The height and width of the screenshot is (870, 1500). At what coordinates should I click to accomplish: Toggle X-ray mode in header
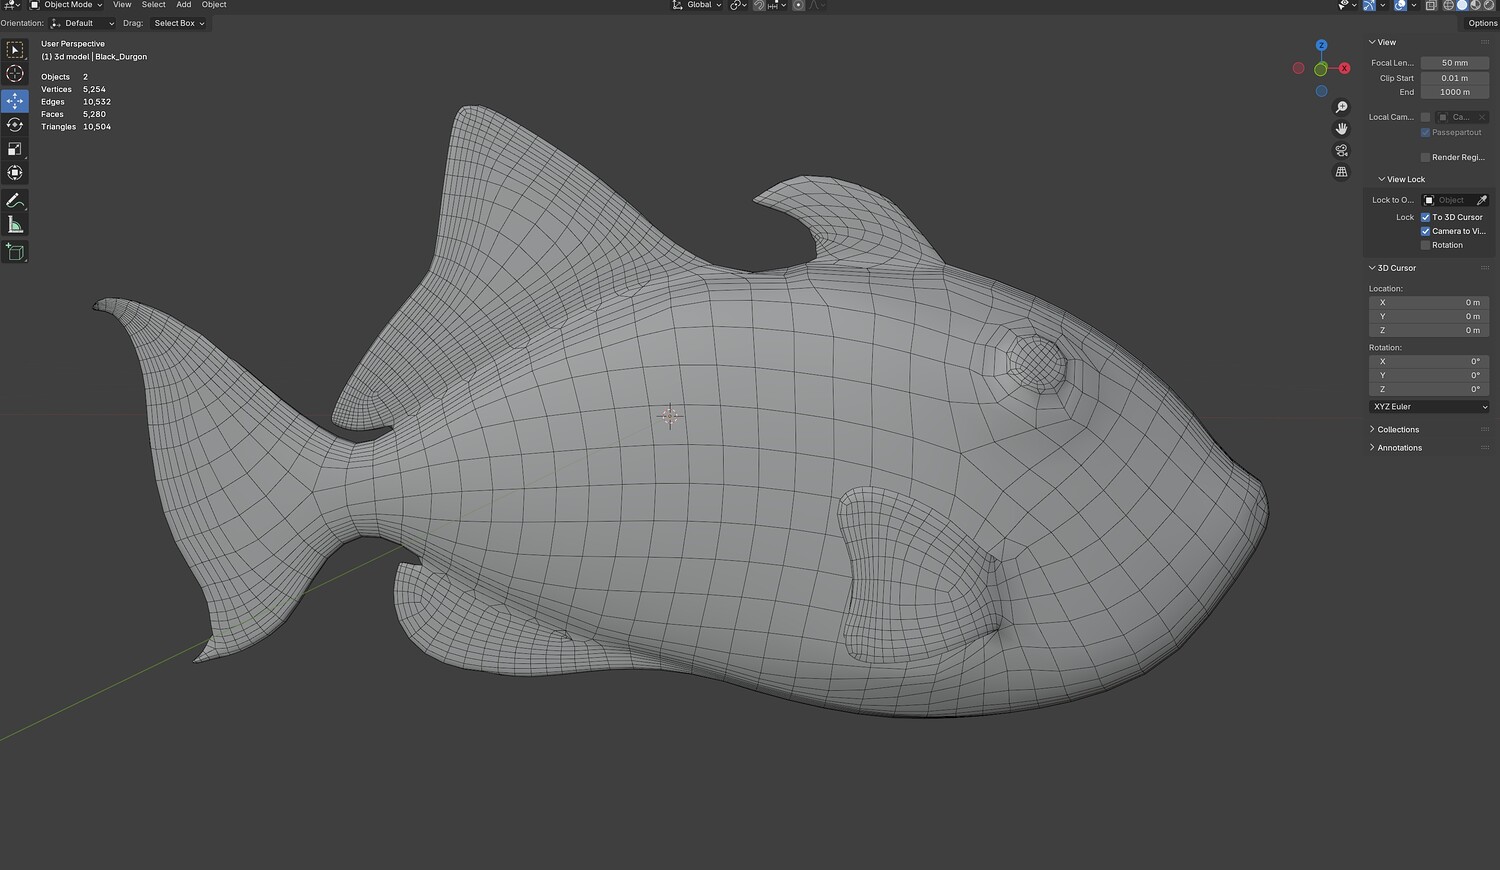click(x=1431, y=5)
